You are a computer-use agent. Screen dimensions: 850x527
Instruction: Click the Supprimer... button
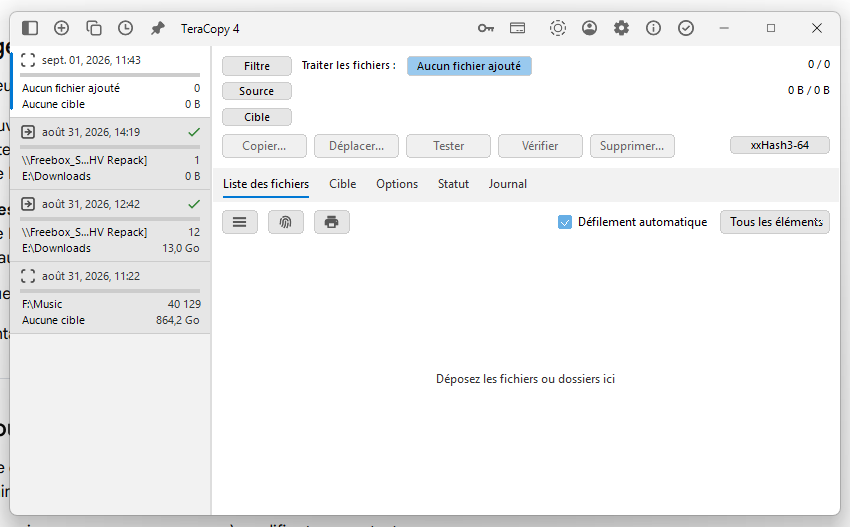pyautogui.click(x=632, y=146)
